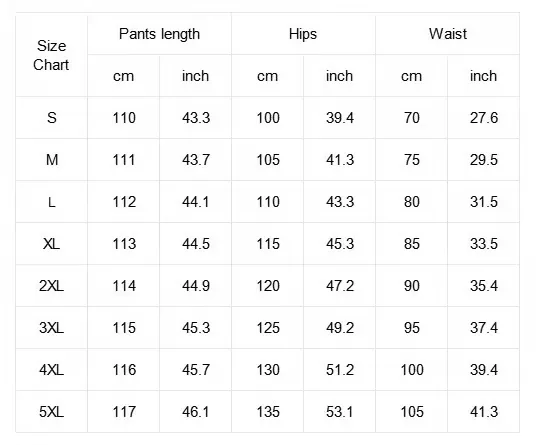Select the 3XL size row label

pos(51,328)
